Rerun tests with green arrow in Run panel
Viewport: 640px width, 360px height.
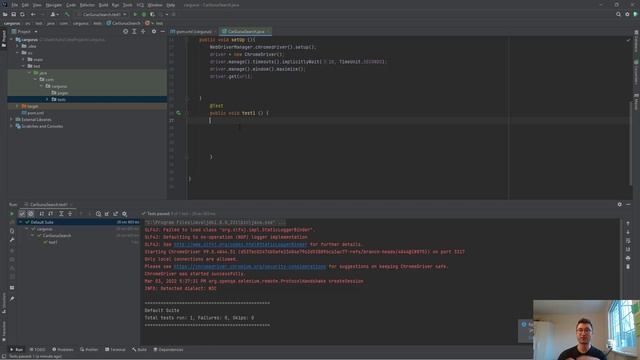coord(12,213)
